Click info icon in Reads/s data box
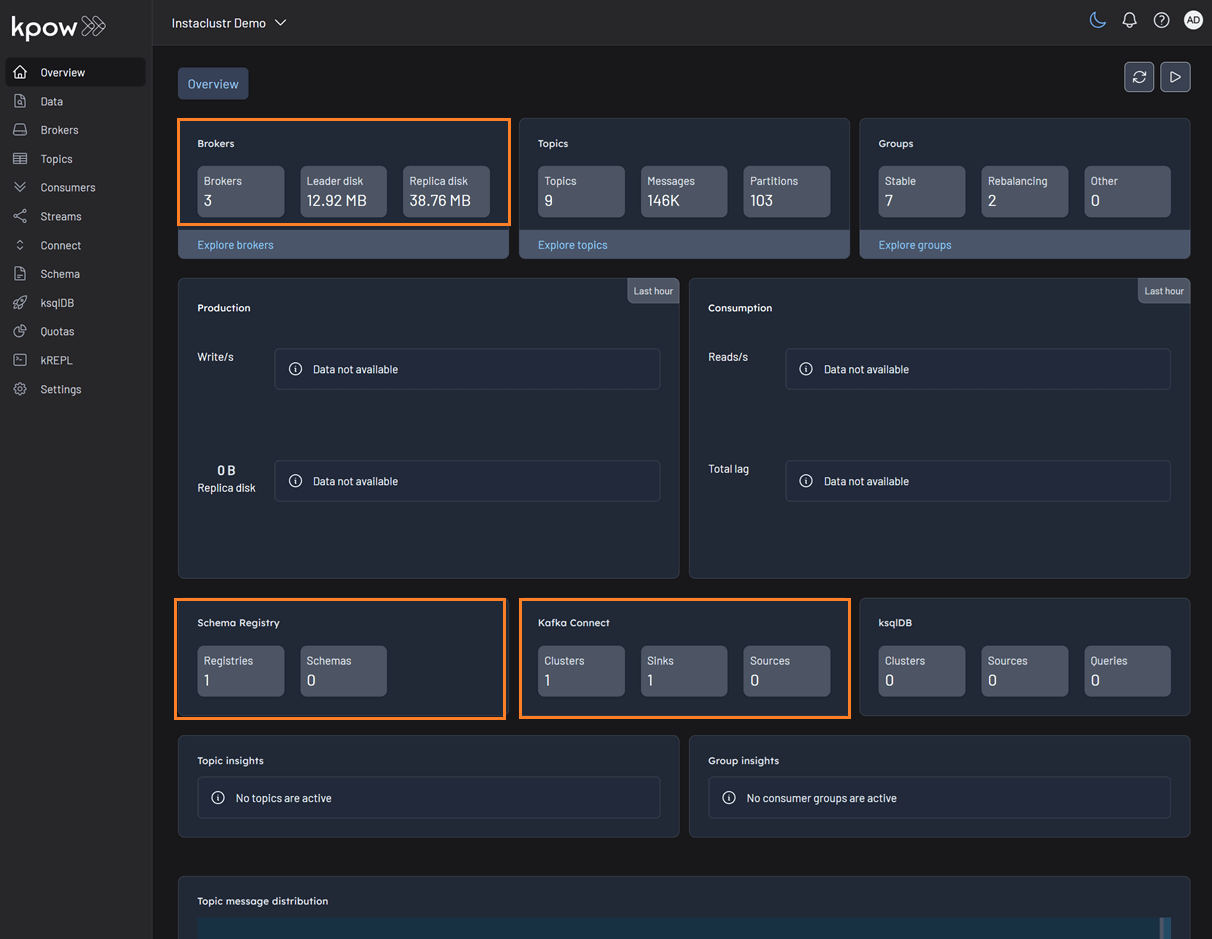 point(806,369)
